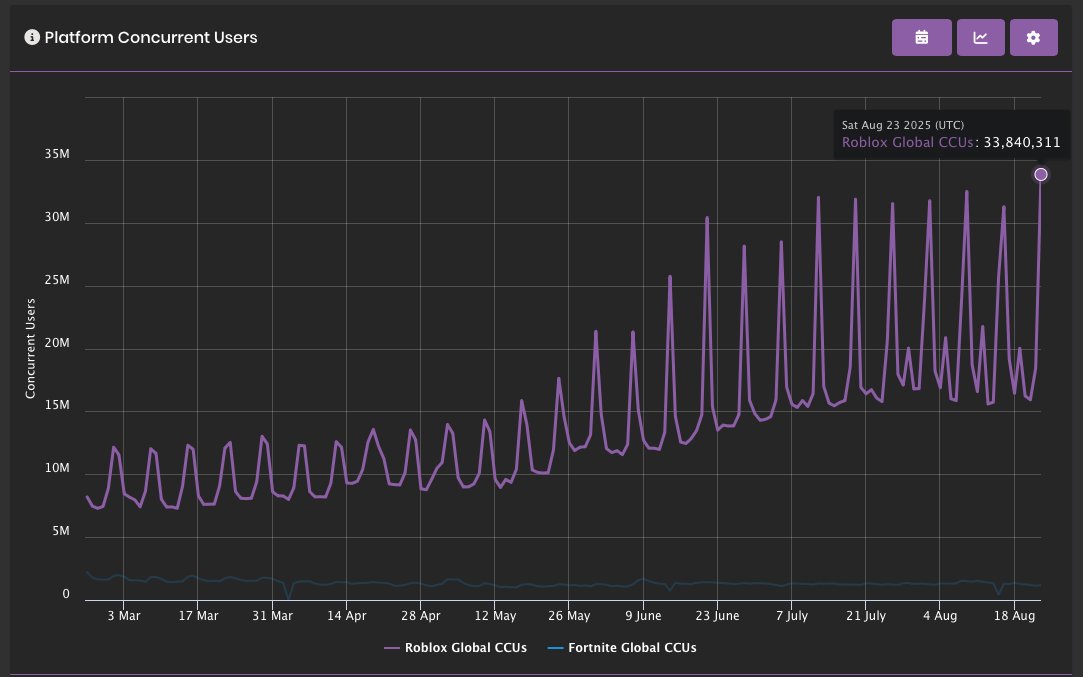1083x677 pixels.
Task: Click the 7 July x-axis label
Action: point(792,616)
